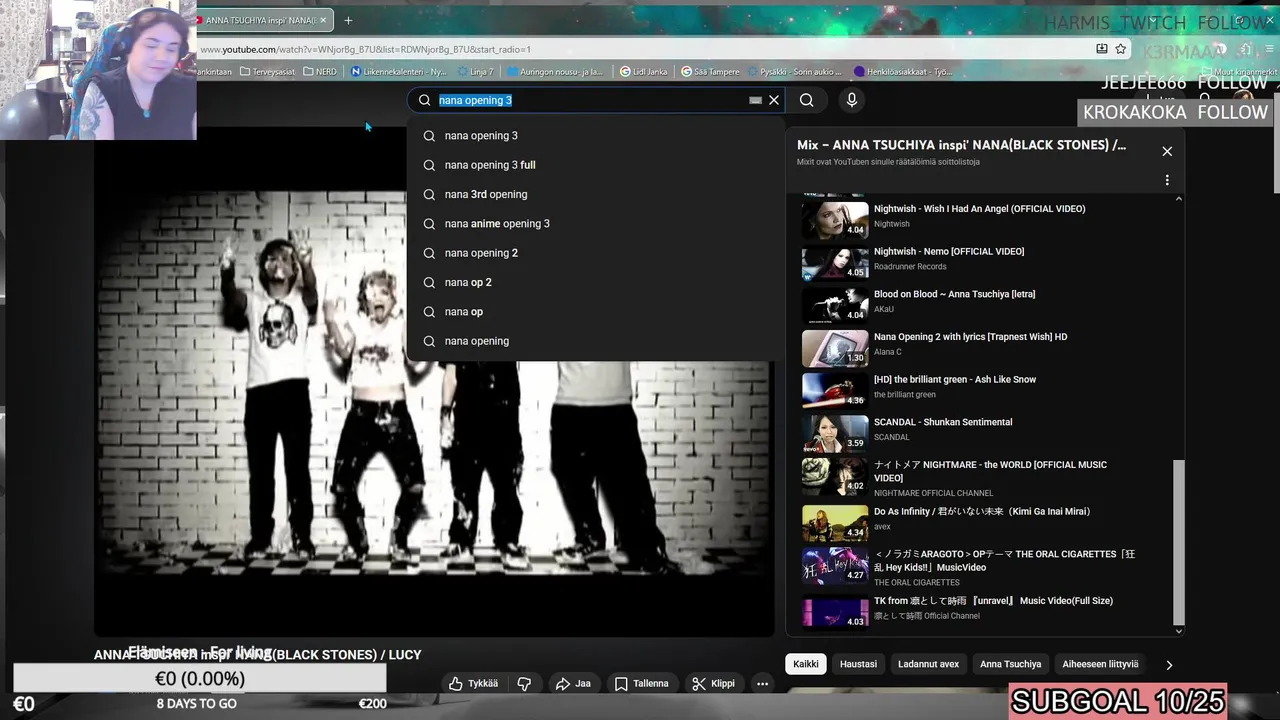Play SCANDAL - Shunkan Sentimental
Image resolution: width=1280 pixels, height=720 pixels.
coord(942,422)
